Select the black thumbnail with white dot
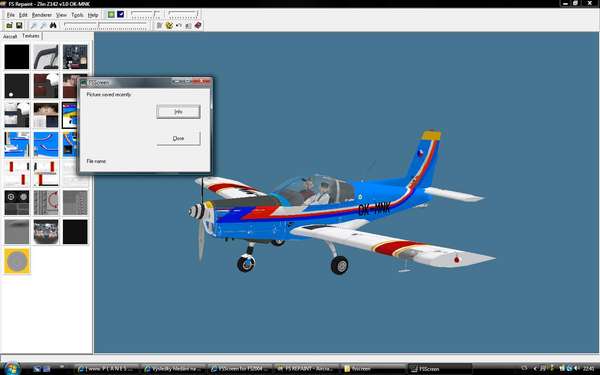The height and width of the screenshot is (375, 600). point(16,86)
